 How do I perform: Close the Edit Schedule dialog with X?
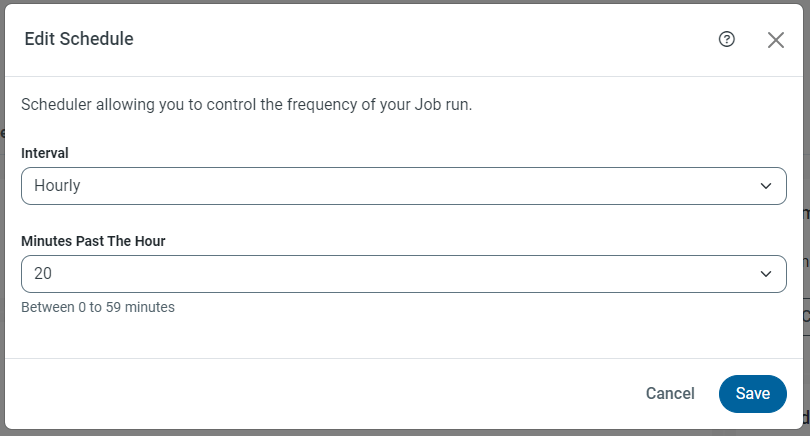776,40
